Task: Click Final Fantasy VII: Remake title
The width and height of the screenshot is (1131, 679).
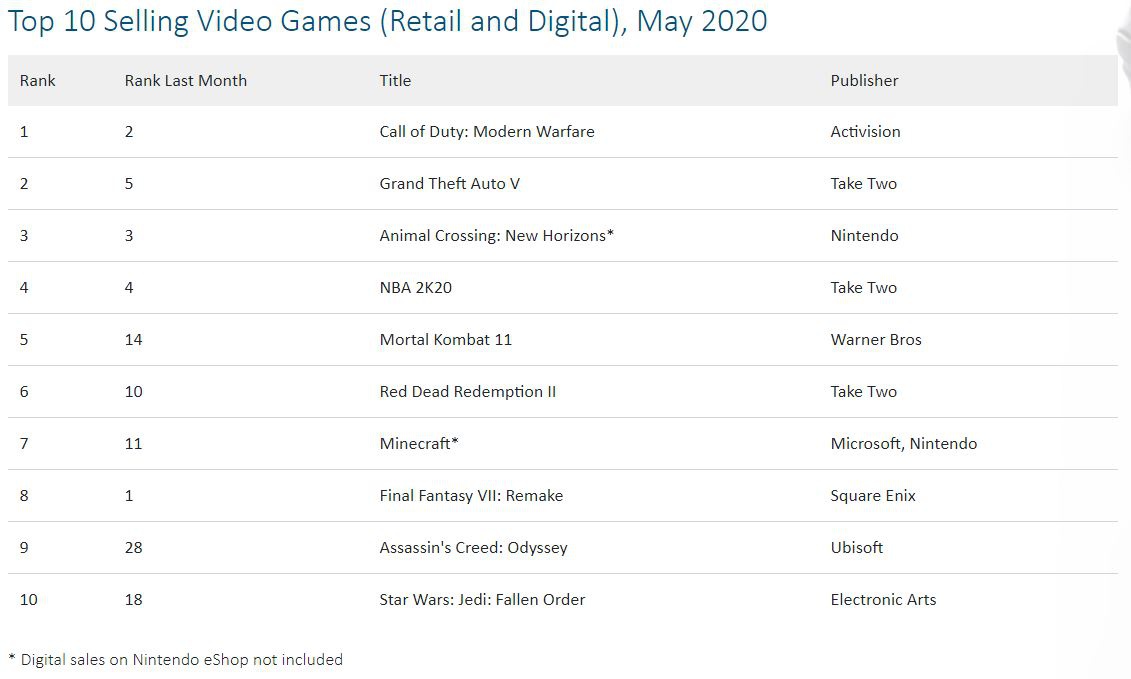Action: [471, 496]
